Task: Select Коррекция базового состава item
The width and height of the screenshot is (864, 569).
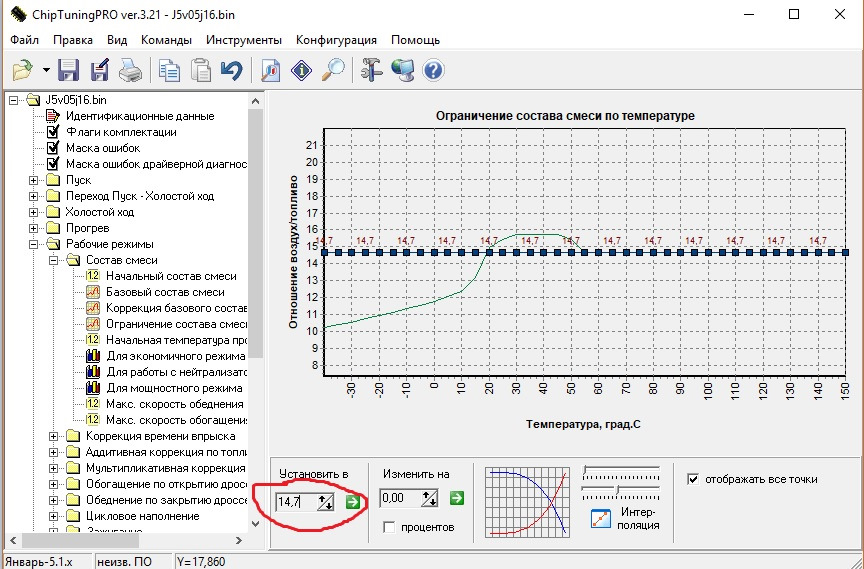Action: coord(176,308)
